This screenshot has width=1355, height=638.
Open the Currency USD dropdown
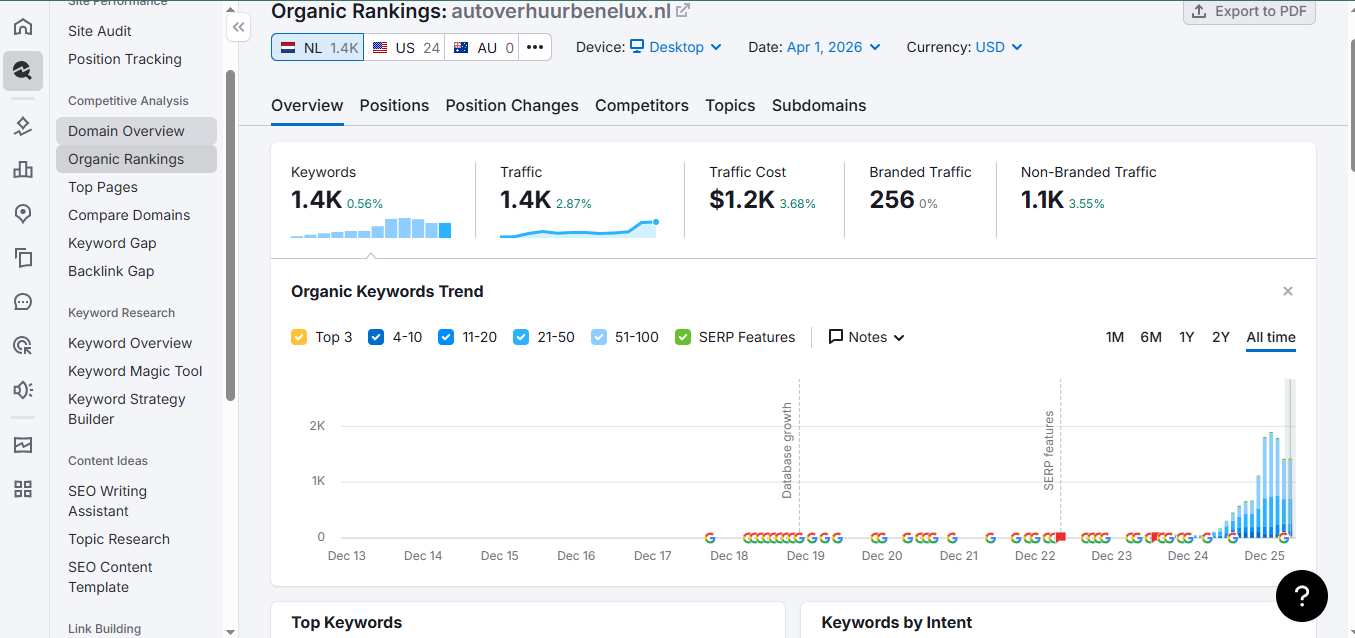coord(999,47)
